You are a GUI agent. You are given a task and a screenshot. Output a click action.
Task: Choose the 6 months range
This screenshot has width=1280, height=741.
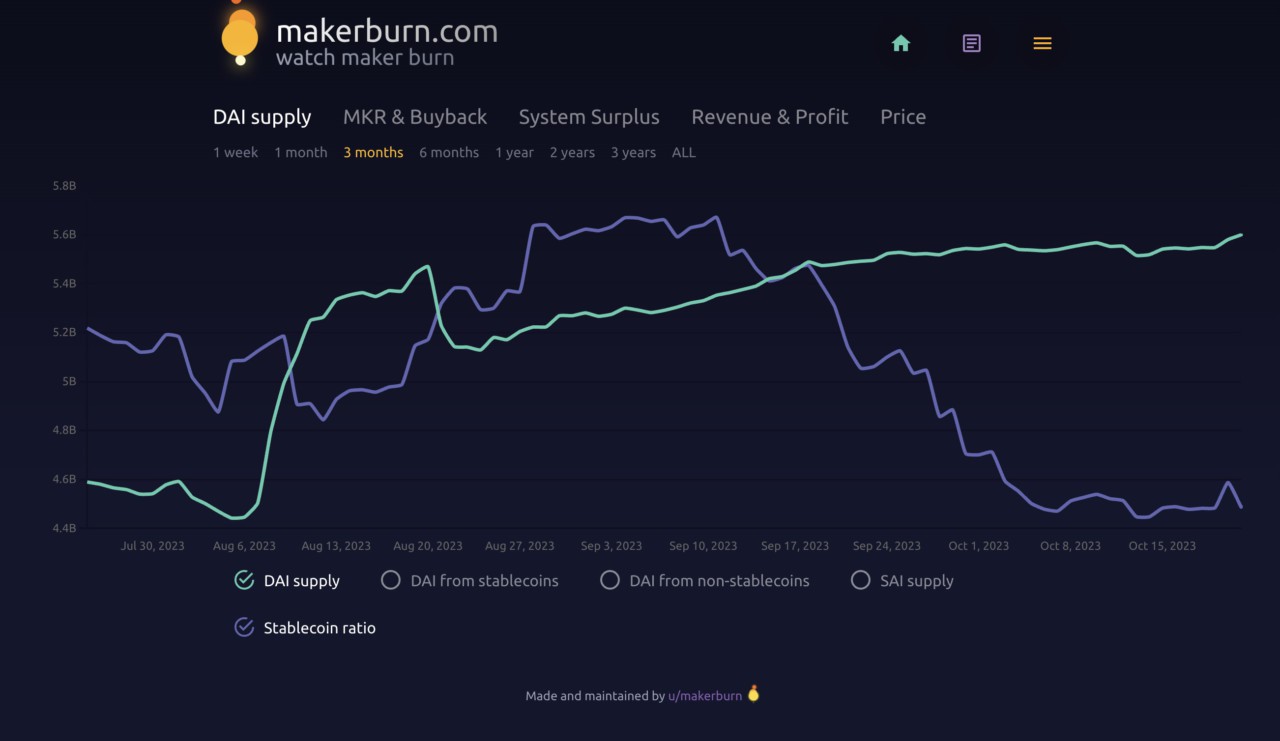point(448,152)
